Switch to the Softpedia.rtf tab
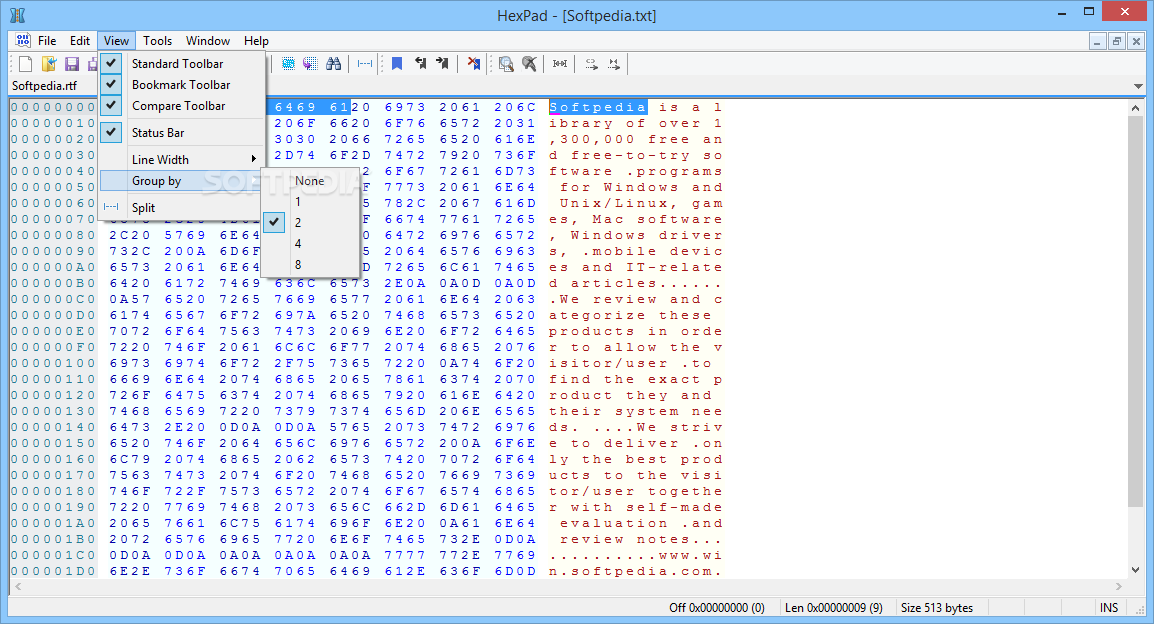Image resolution: width=1154 pixels, height=624 pixels. click(44, 85)
